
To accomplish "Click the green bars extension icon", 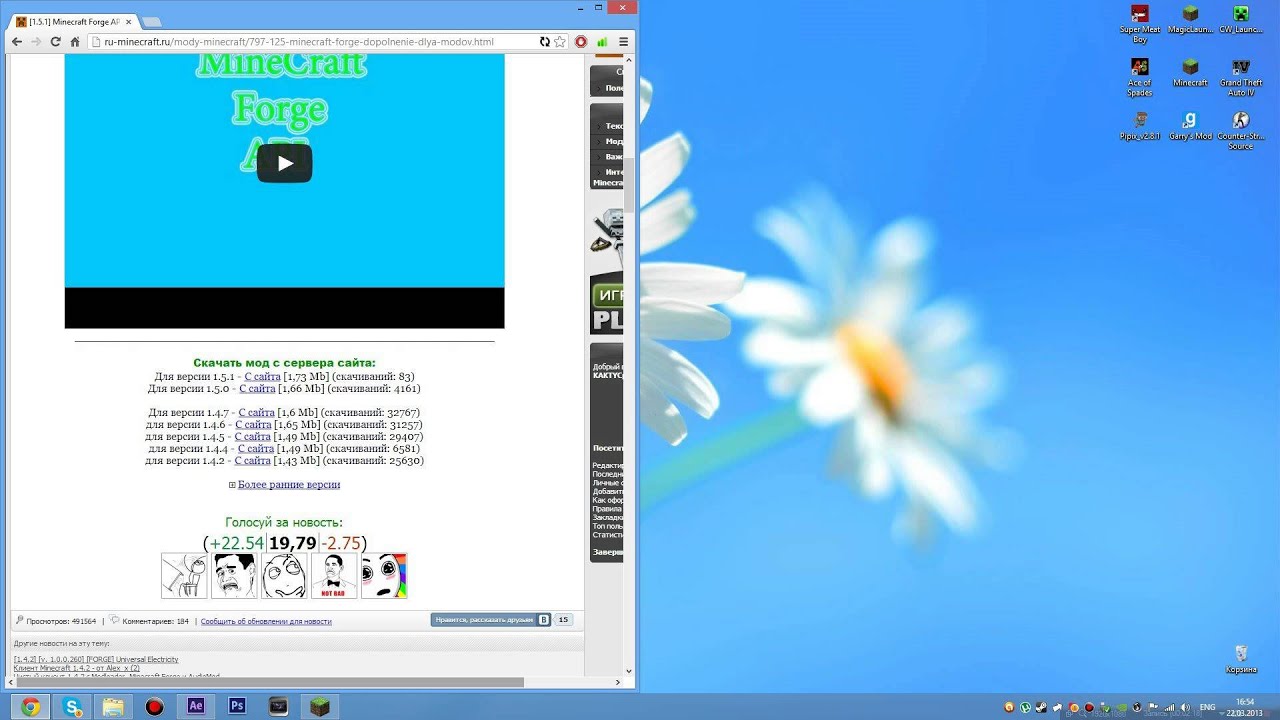I will [602, 42].
